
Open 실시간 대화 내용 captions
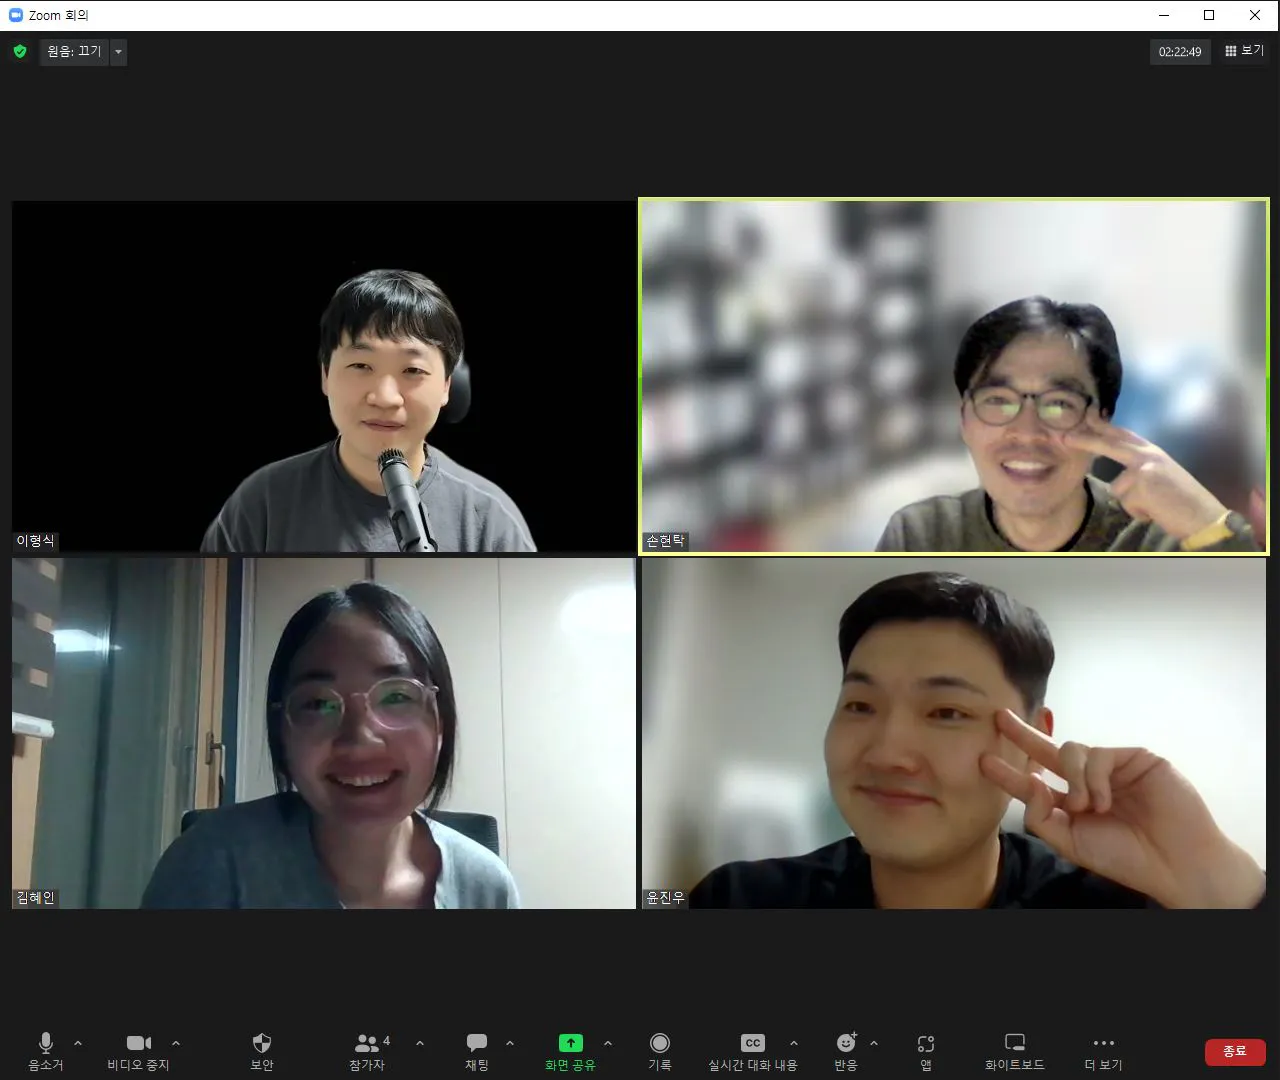click(x=753, y=1051)
